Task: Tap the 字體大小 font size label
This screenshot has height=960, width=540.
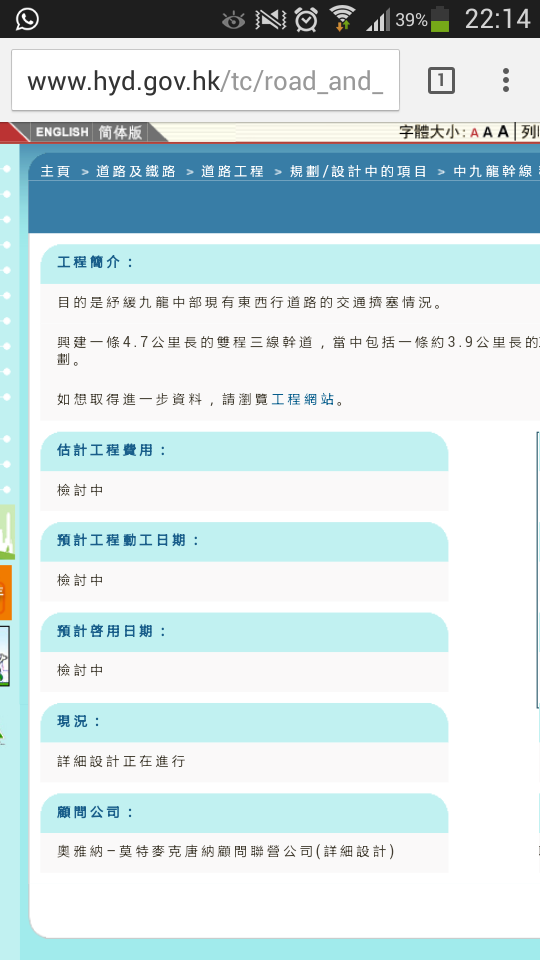Action: 432,132
